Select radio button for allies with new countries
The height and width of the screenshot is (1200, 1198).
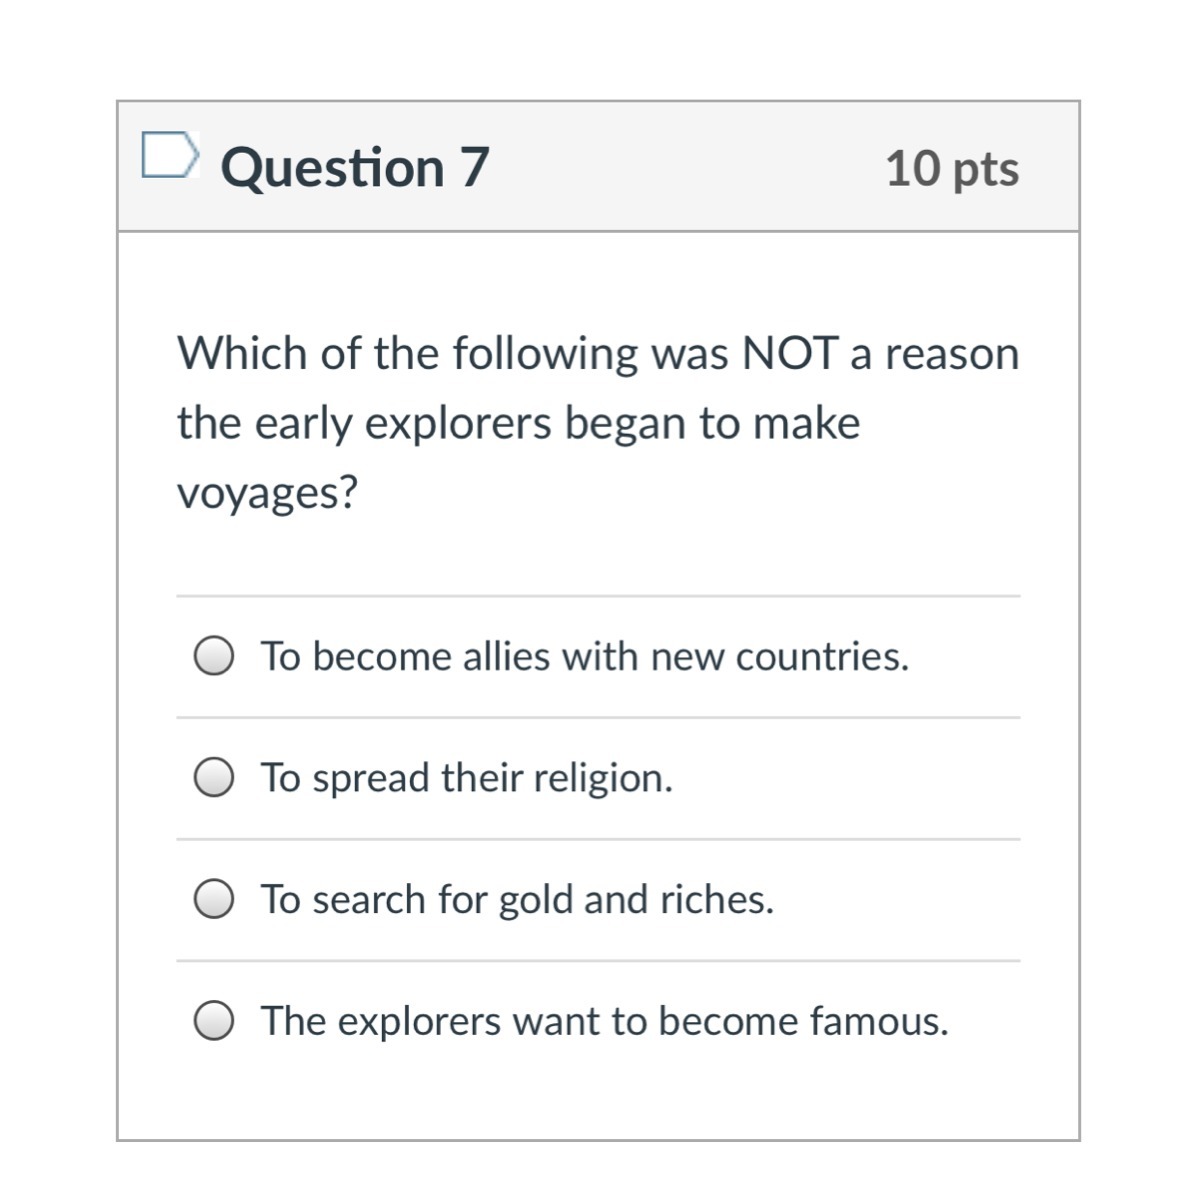(214, 657)
